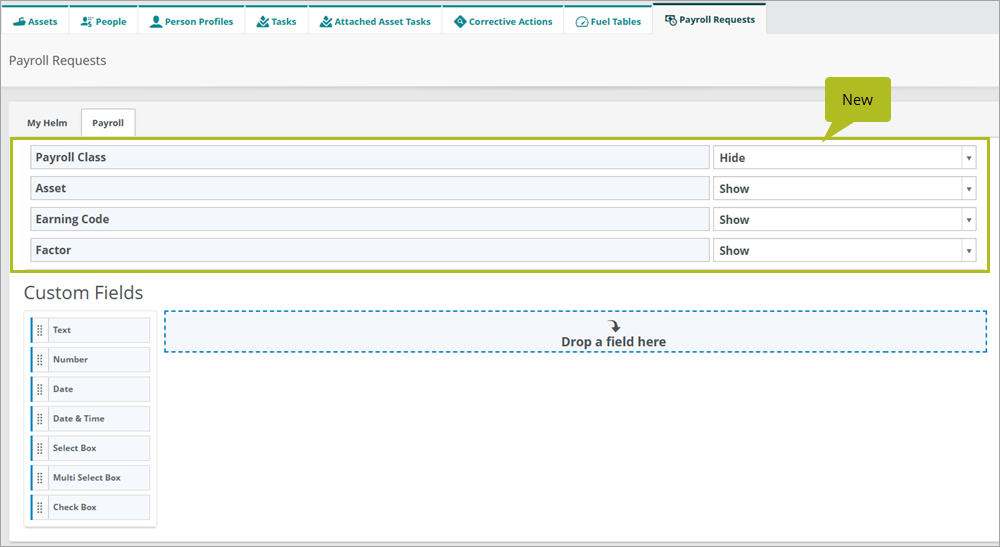The width and height of the screenshot is (1000, 547).
Task: Click the Attached Asset Tasks icon
Action: 325,22
